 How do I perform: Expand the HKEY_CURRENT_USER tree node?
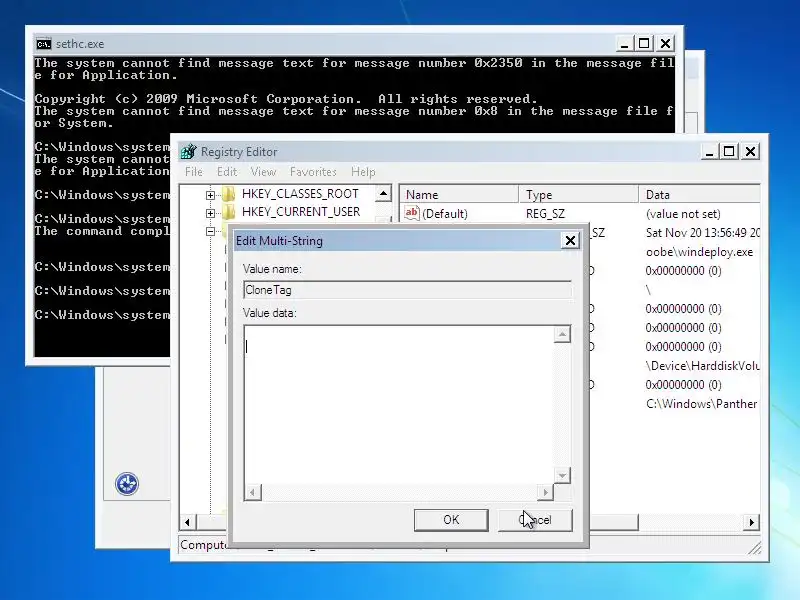[x=210, y=213]
